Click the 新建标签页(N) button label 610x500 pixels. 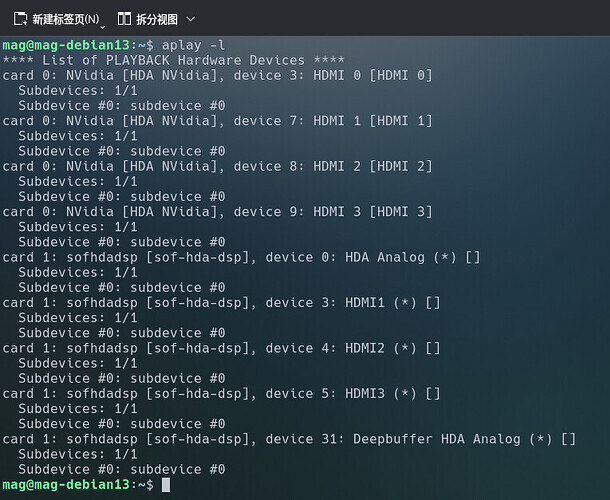(65, 19)
